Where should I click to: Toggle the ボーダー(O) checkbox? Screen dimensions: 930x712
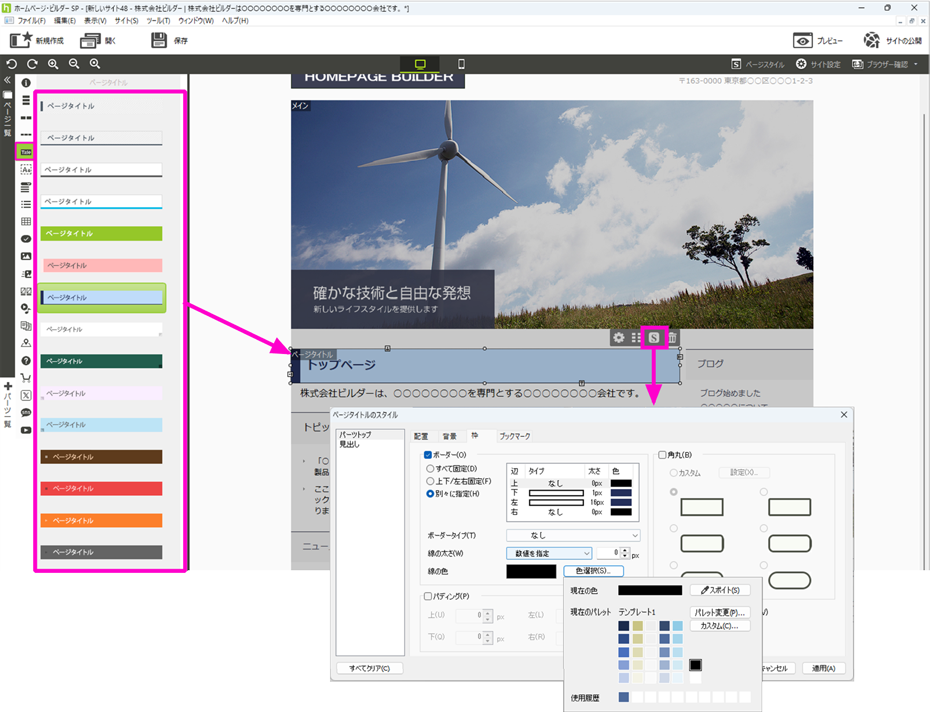428,455
